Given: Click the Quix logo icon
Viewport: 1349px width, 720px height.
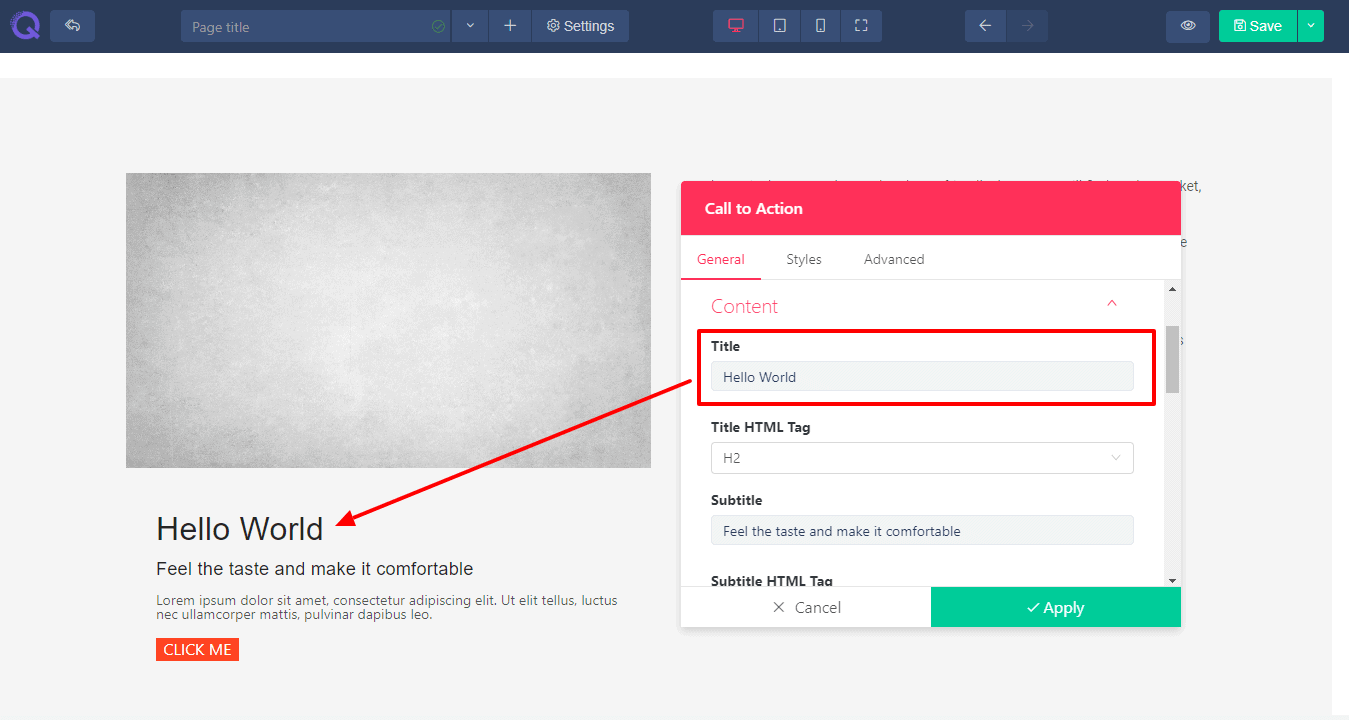Looking at the screenshot, I should tap(25, 25).
